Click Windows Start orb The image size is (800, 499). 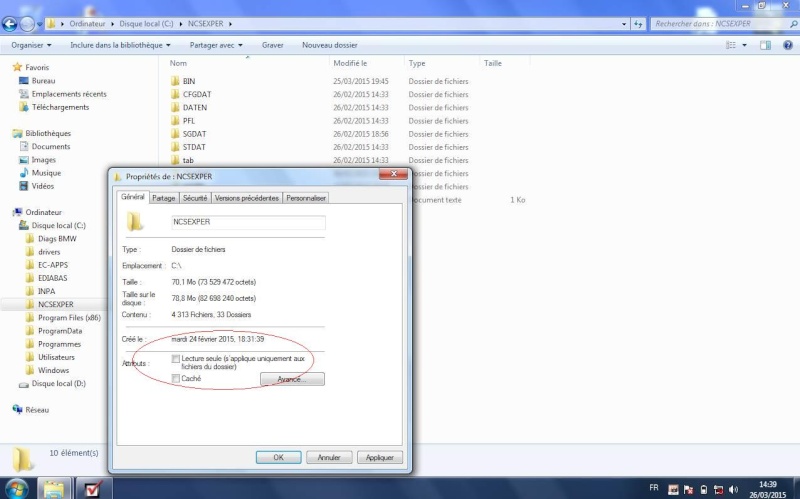coord(16,488)
